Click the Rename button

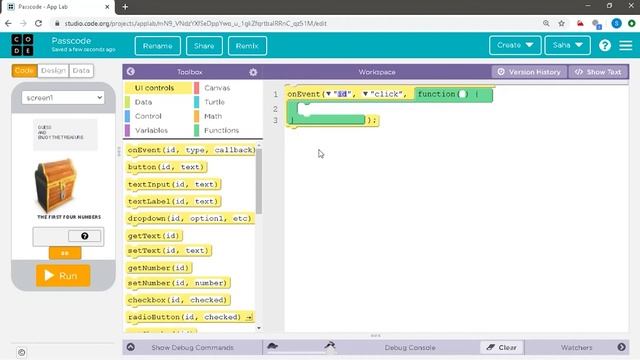[x=158, y=46]
